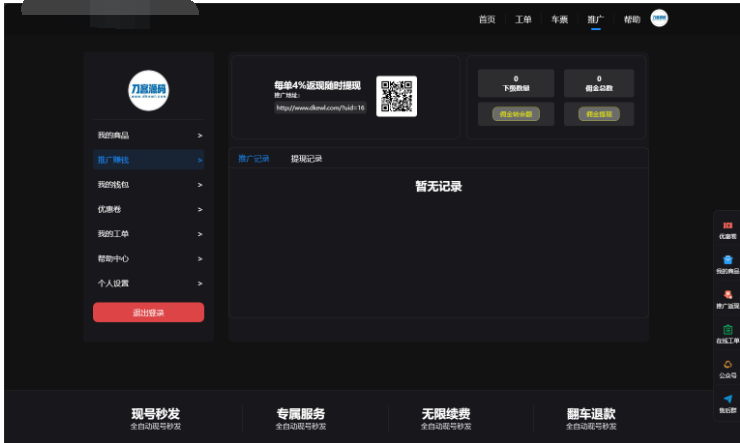740x443 pixels.
Task: Click the 暂无记录 empty message
Action: (x=438, y=186)
